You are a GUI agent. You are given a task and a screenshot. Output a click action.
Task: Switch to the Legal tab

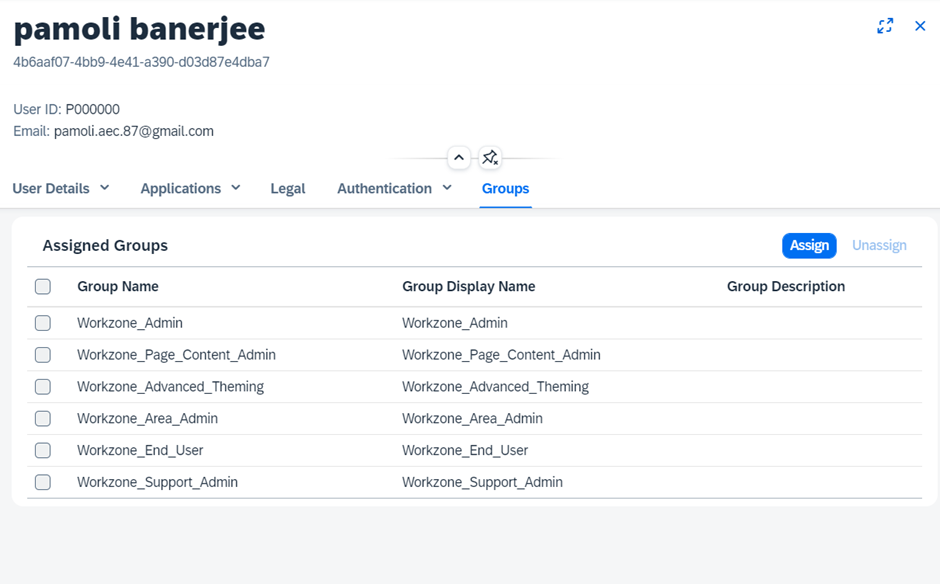pos(288,189)
